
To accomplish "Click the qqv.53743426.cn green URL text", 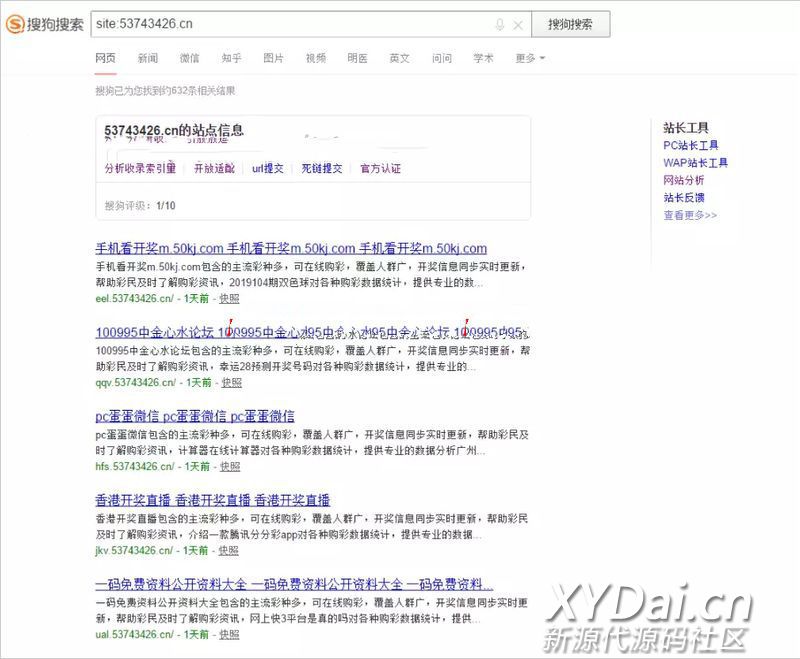I will pos(136,383).
